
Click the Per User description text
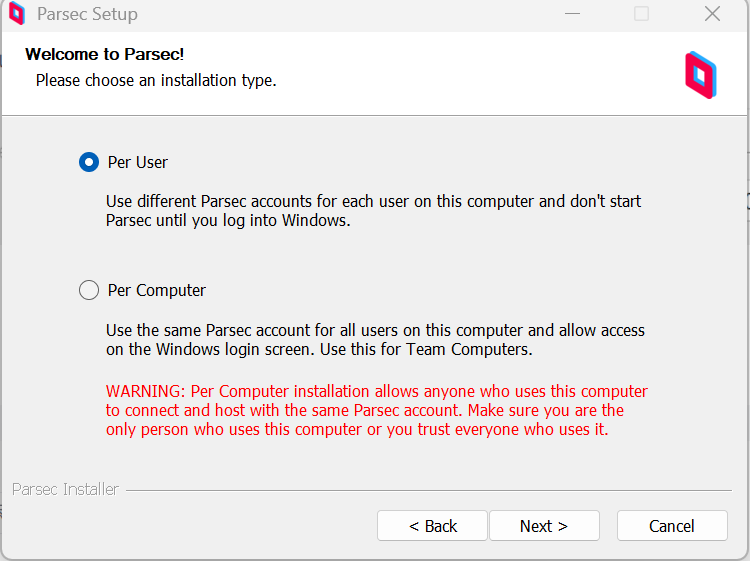click(x=373, y=210)
